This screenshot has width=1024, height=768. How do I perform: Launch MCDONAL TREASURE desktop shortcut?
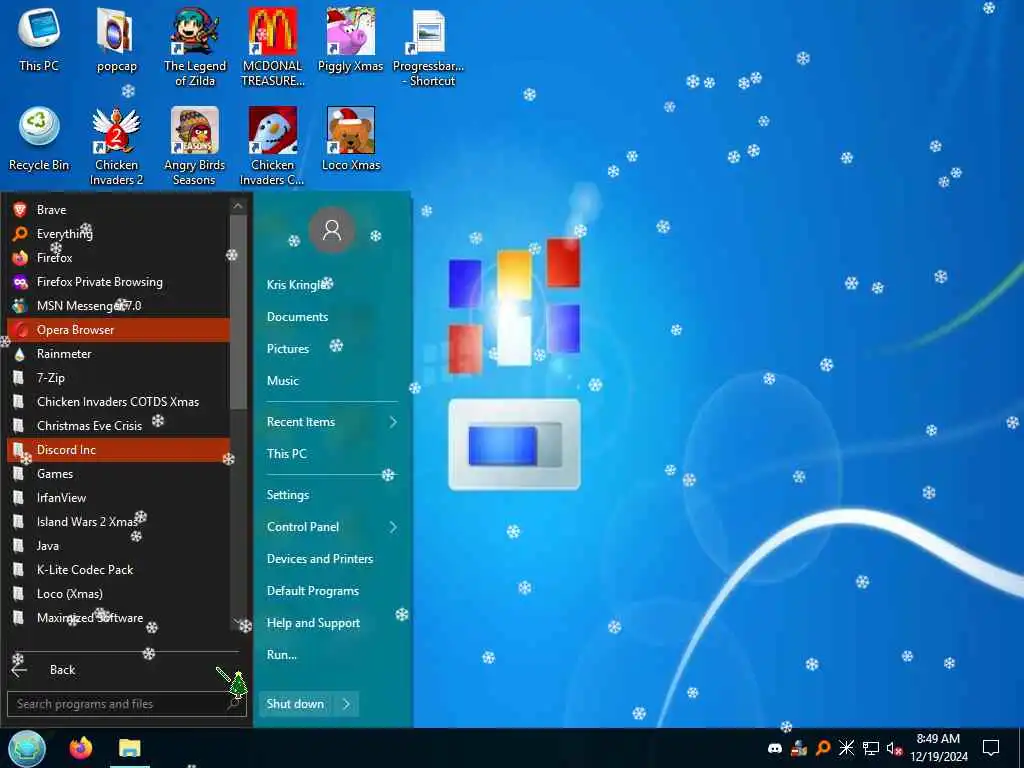(x=273, y=47)
